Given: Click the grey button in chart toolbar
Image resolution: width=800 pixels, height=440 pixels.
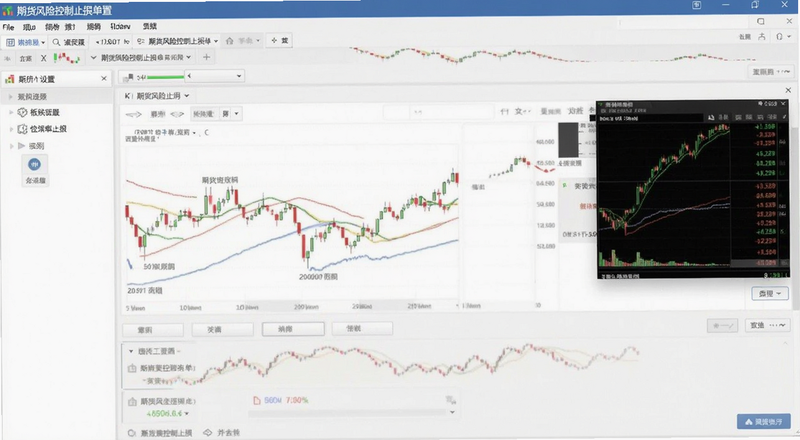Looking at the screenshot, I should coord(203,114).
